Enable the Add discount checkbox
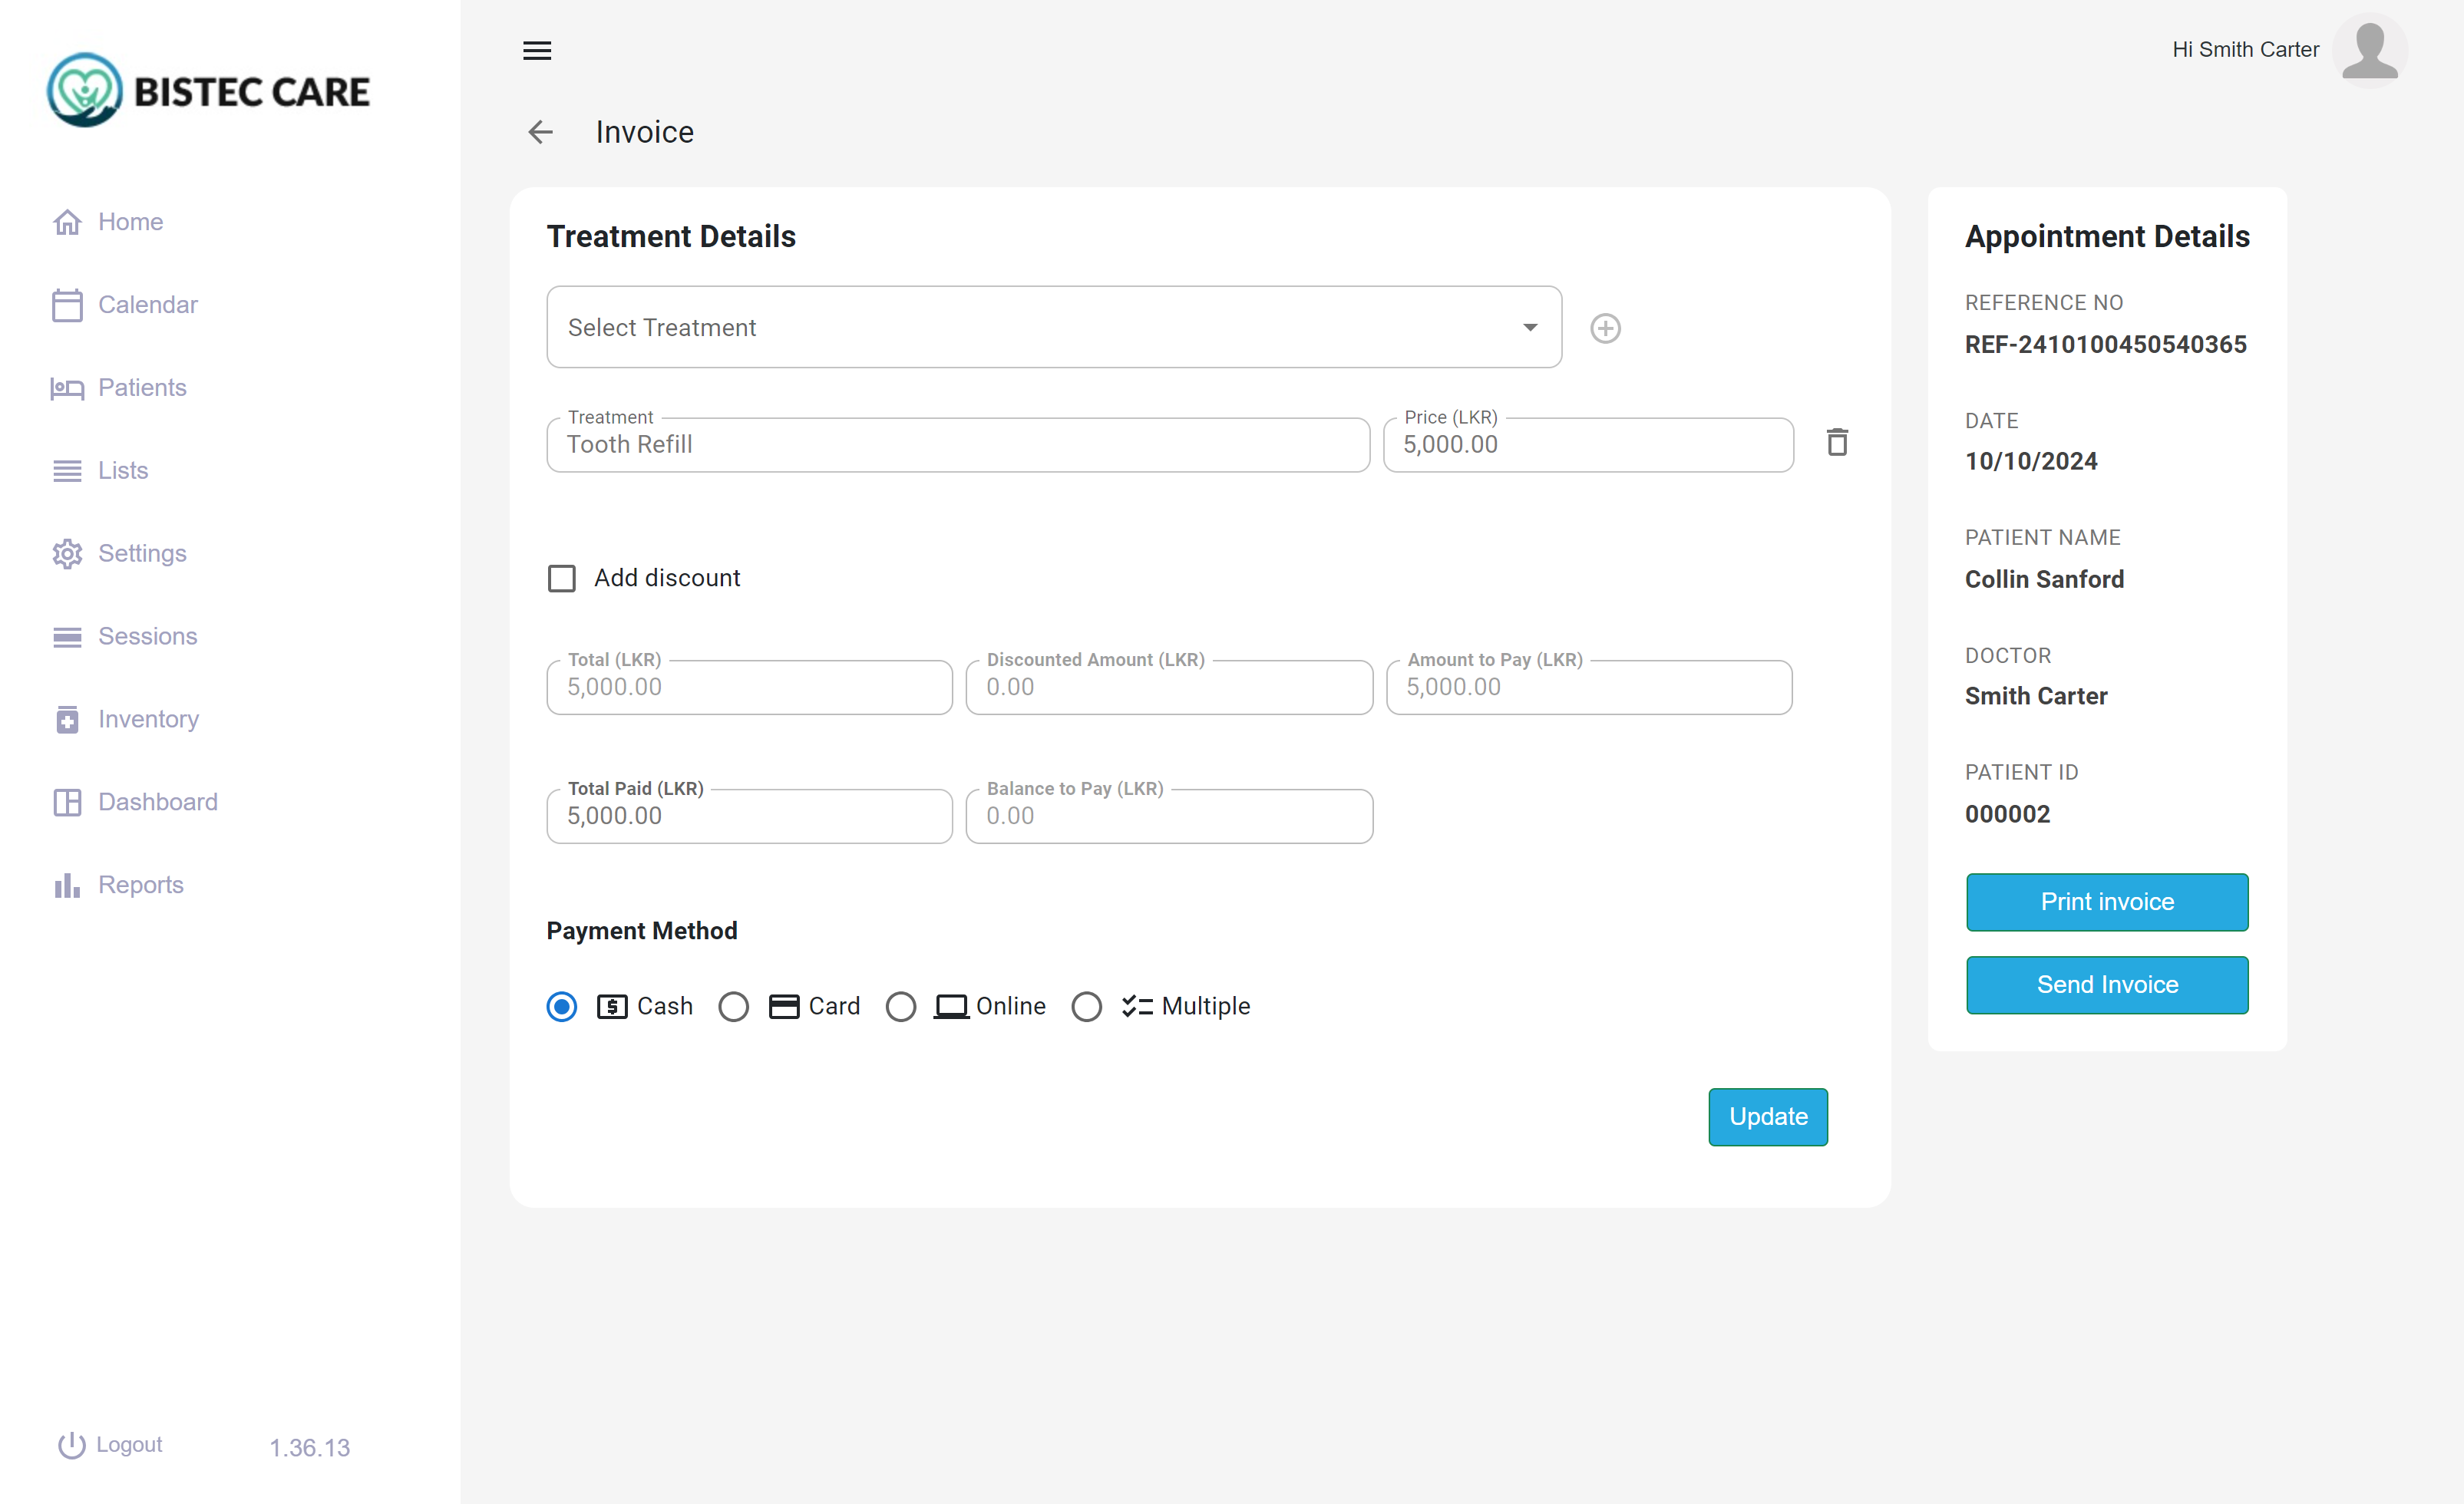This screenshot has height=1504, width=2464. tap(562, 578)
